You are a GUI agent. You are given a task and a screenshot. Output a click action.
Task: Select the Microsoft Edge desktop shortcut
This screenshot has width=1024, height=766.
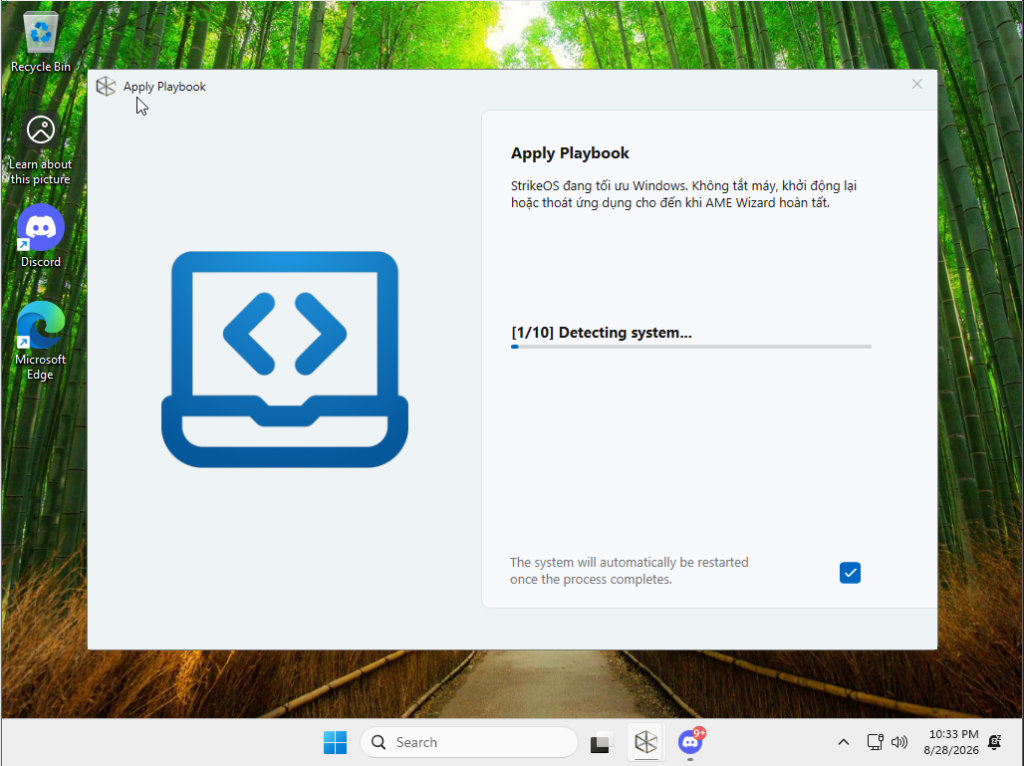tap(40, 341)
